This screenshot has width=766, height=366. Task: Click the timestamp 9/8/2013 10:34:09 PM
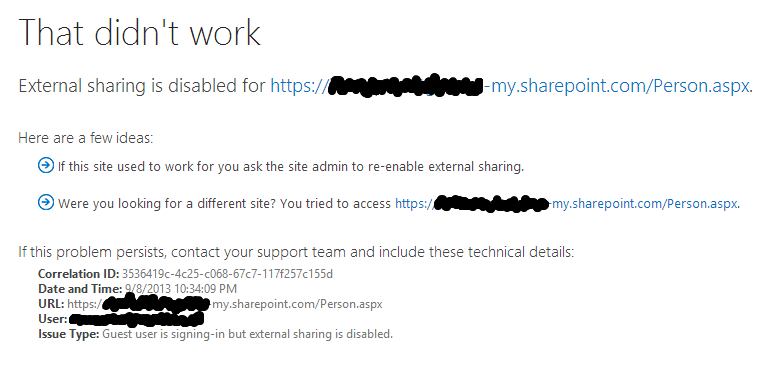181,288
